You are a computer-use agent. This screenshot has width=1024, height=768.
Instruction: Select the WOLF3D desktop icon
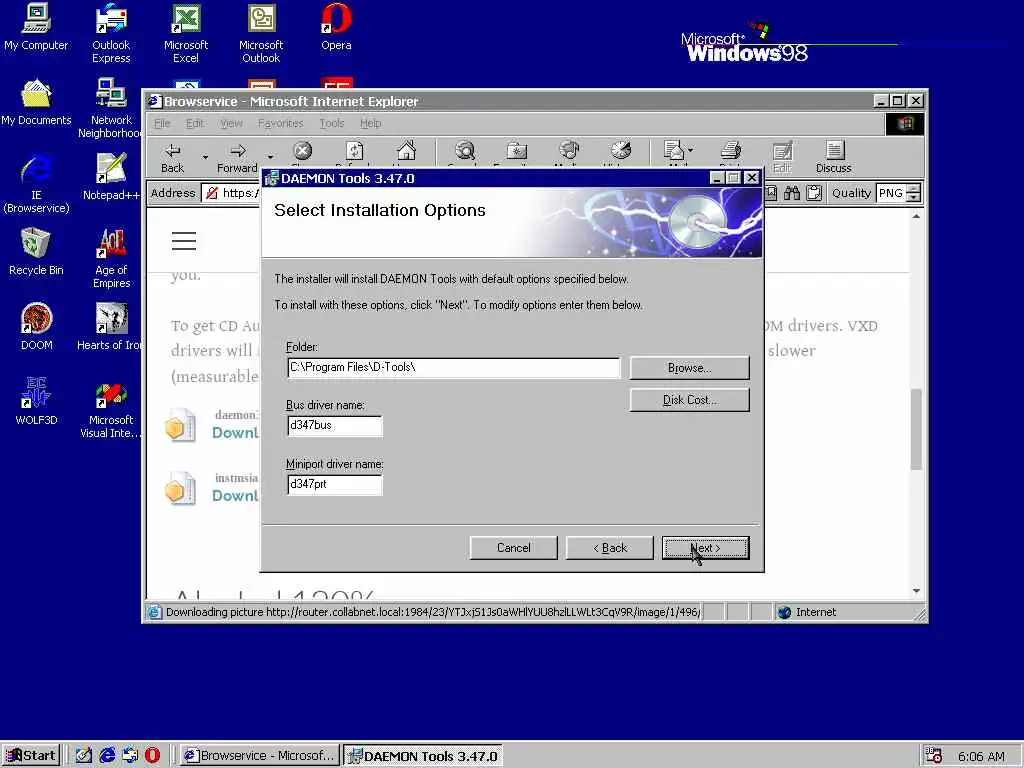click(37, 402)
